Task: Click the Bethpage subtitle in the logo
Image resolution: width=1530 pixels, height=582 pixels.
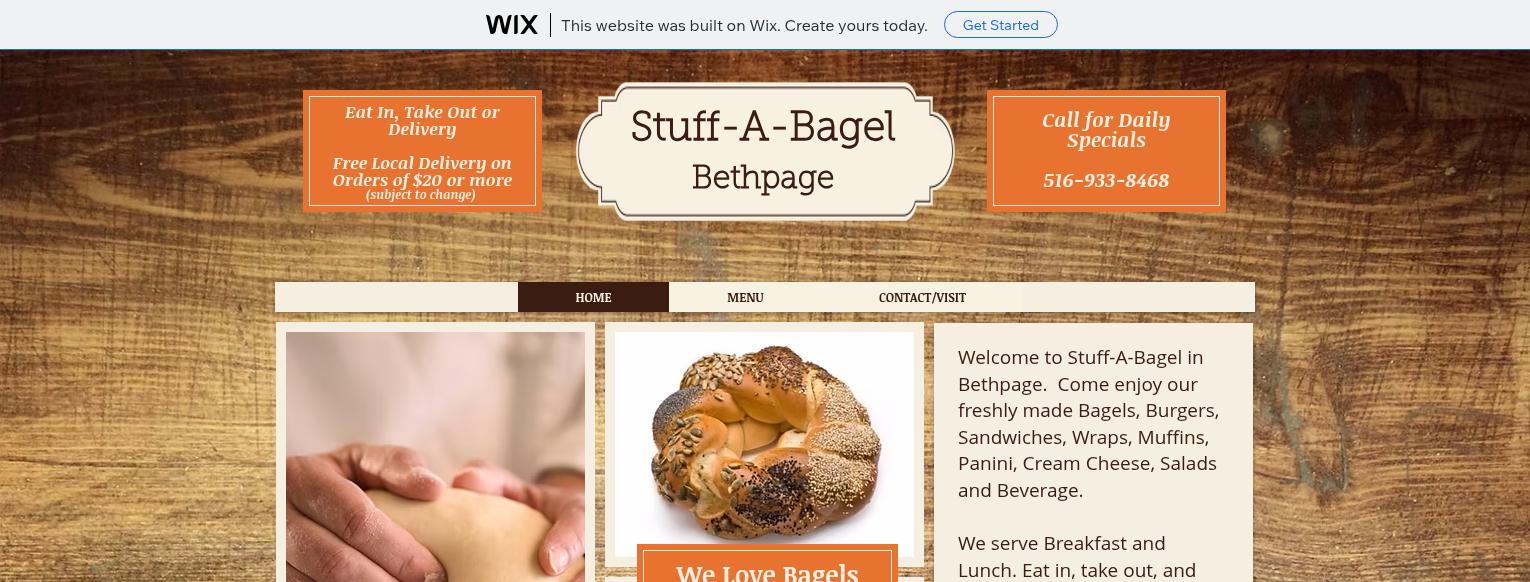Action: (x=763, y=178)
